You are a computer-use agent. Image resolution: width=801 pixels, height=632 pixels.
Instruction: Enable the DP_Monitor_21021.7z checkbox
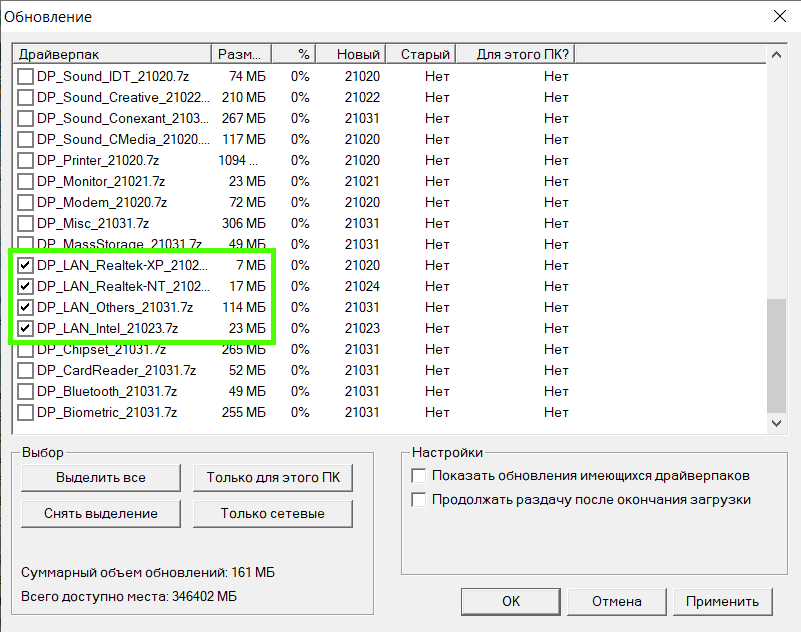point(25,181)
